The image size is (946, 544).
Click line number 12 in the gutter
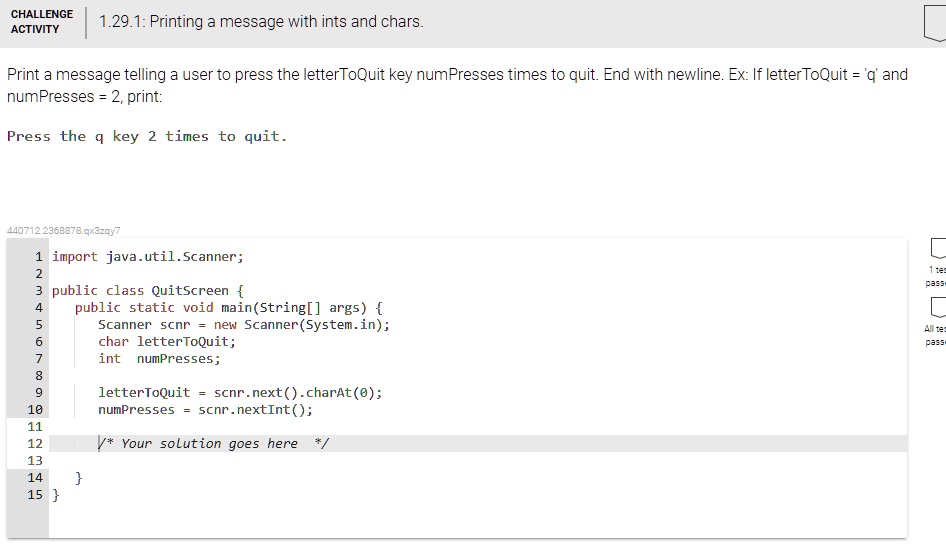pyautogui.click(x=35, y=443)
